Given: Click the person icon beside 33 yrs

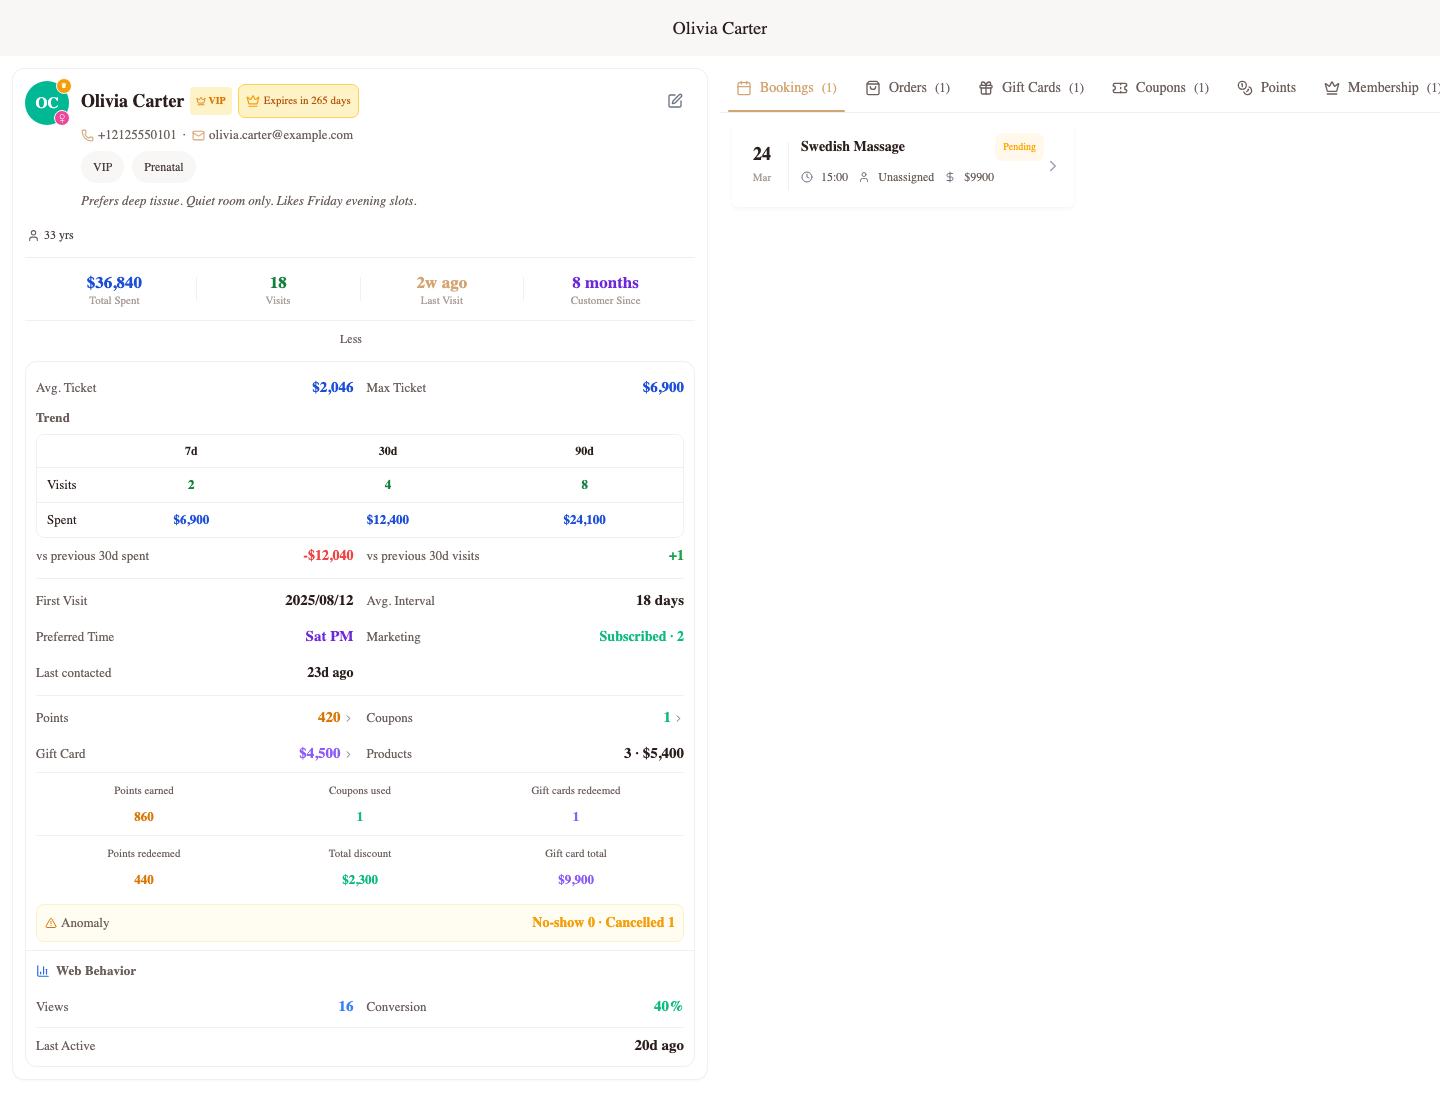Looking at the screenshot, I should click(x=33, y=236).
